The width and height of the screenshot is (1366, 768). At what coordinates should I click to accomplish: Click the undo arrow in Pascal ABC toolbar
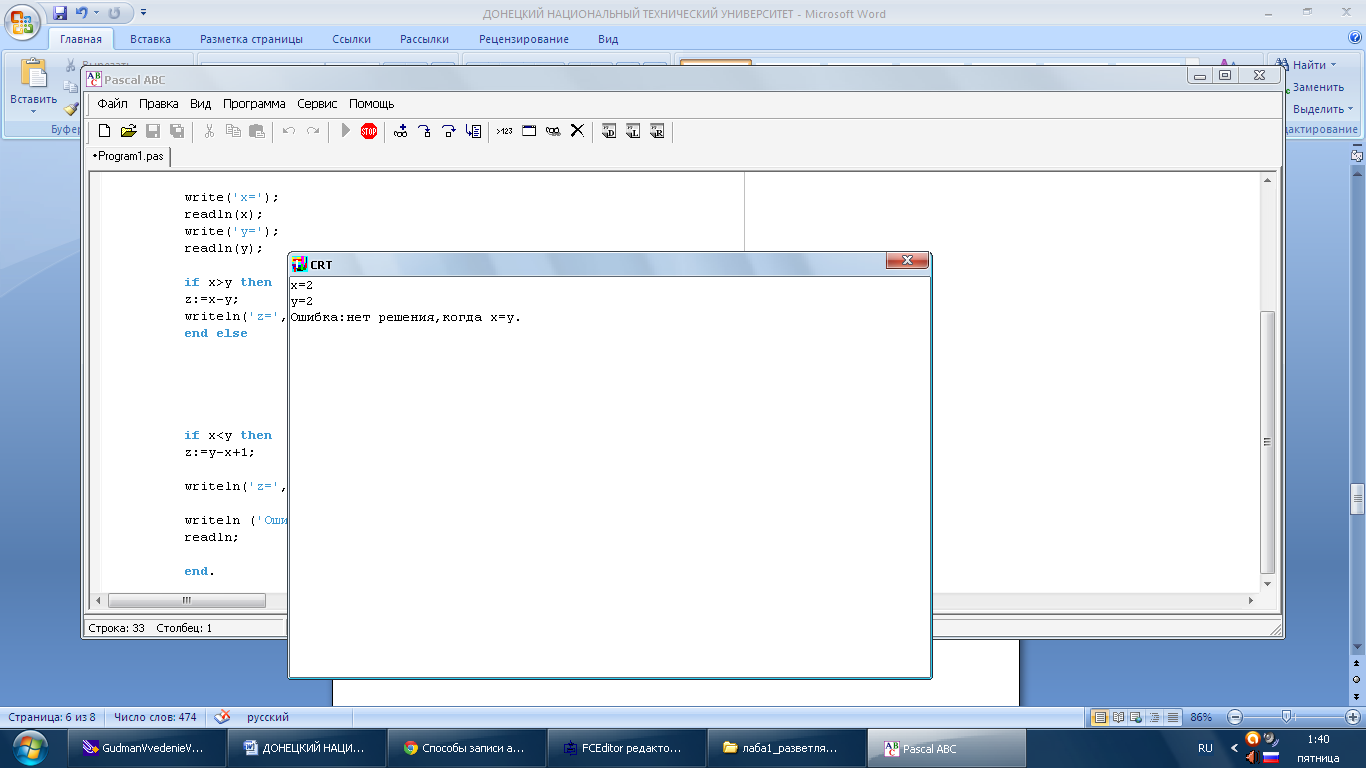(289, 131)
